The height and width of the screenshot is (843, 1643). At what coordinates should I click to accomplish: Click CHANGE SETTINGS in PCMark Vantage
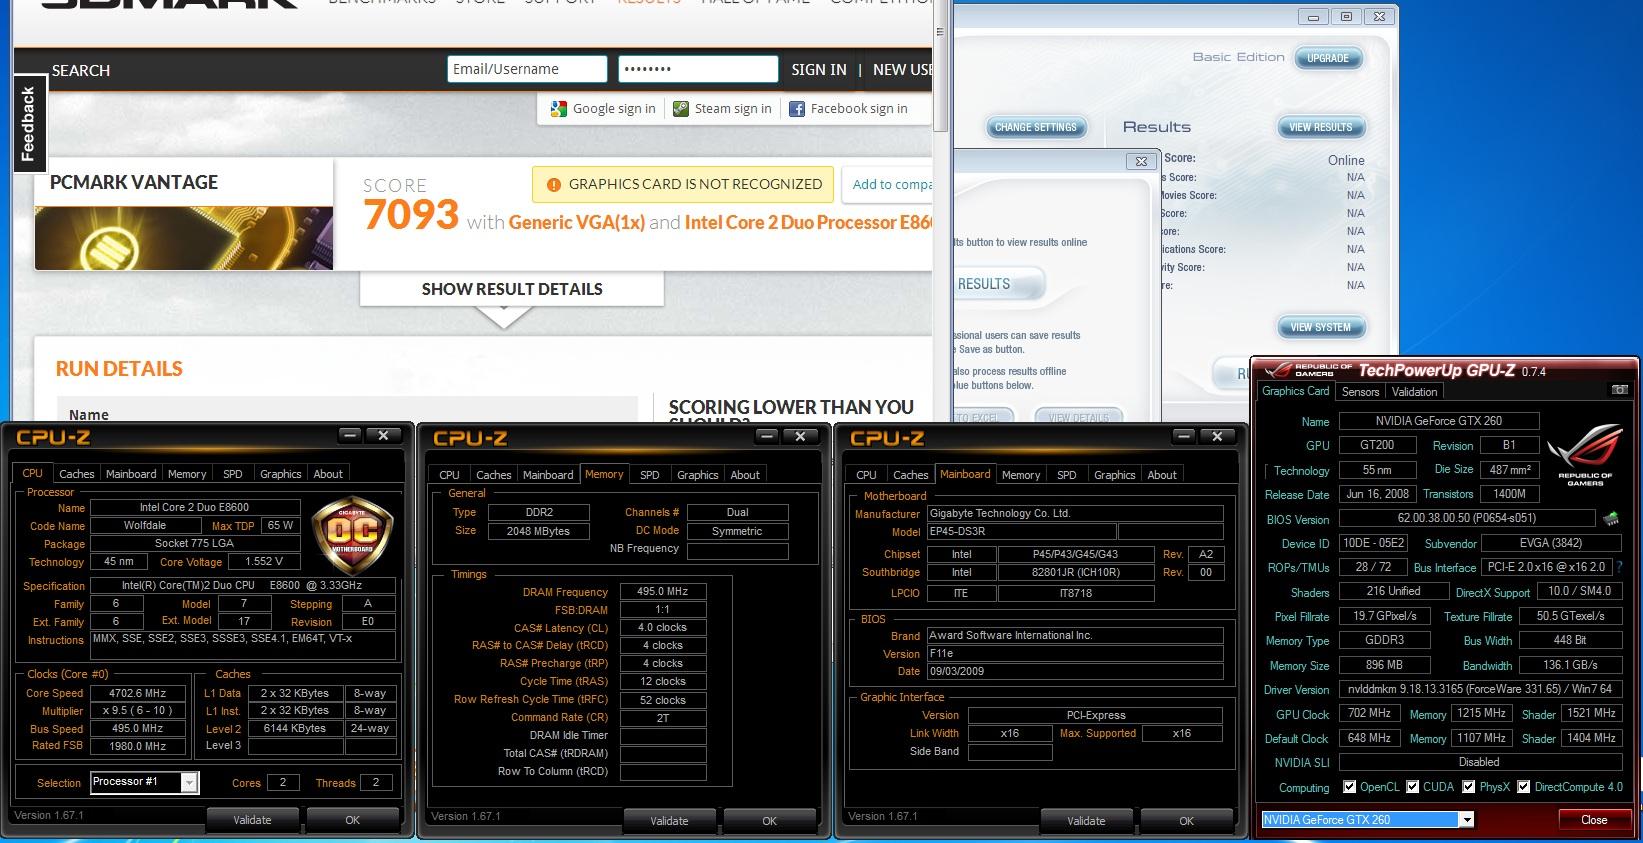1036,127
